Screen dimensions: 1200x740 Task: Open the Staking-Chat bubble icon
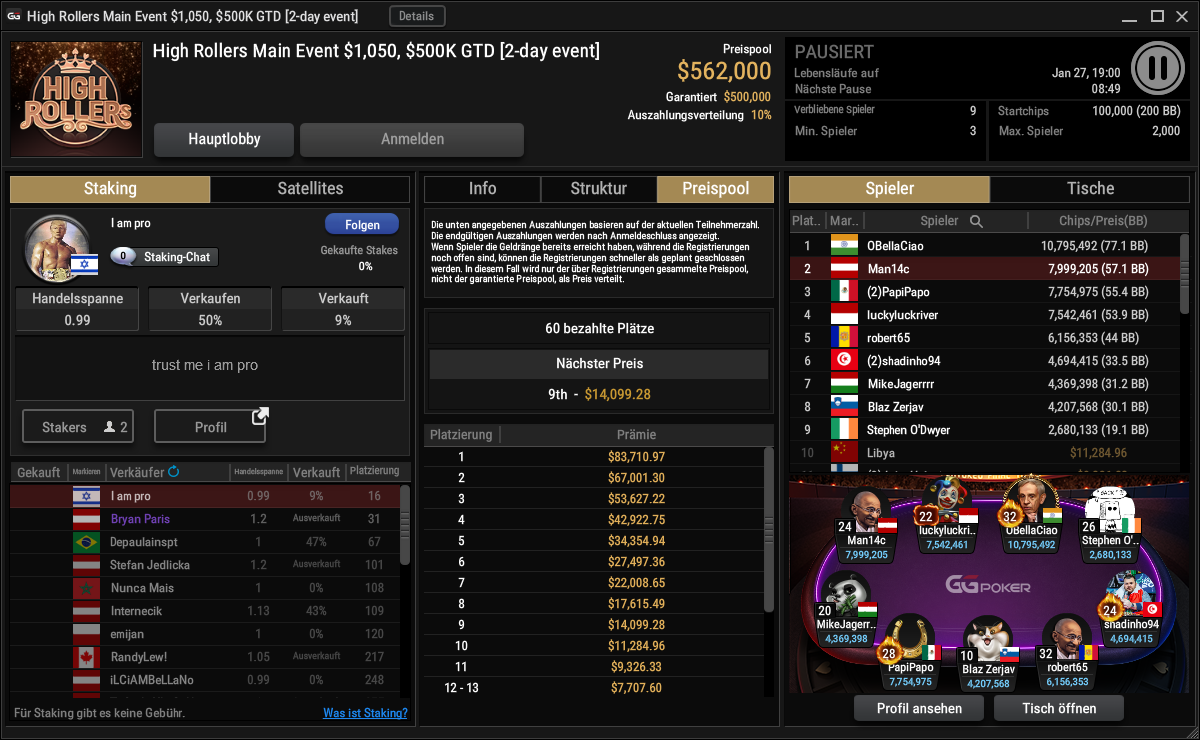(x=123, y=257)
